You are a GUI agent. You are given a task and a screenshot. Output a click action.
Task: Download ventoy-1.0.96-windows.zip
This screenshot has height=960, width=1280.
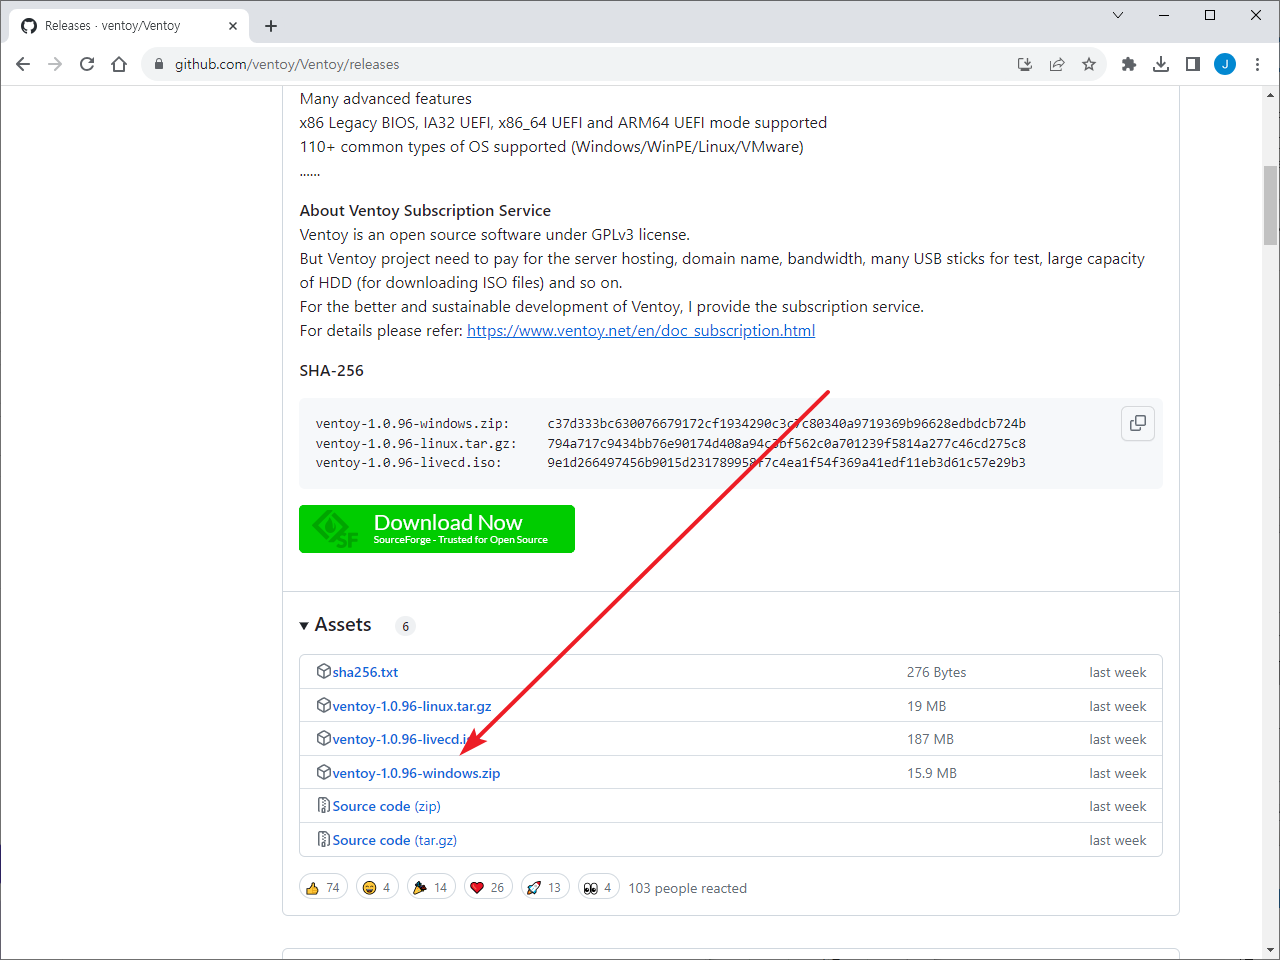(x=416, y=773)
